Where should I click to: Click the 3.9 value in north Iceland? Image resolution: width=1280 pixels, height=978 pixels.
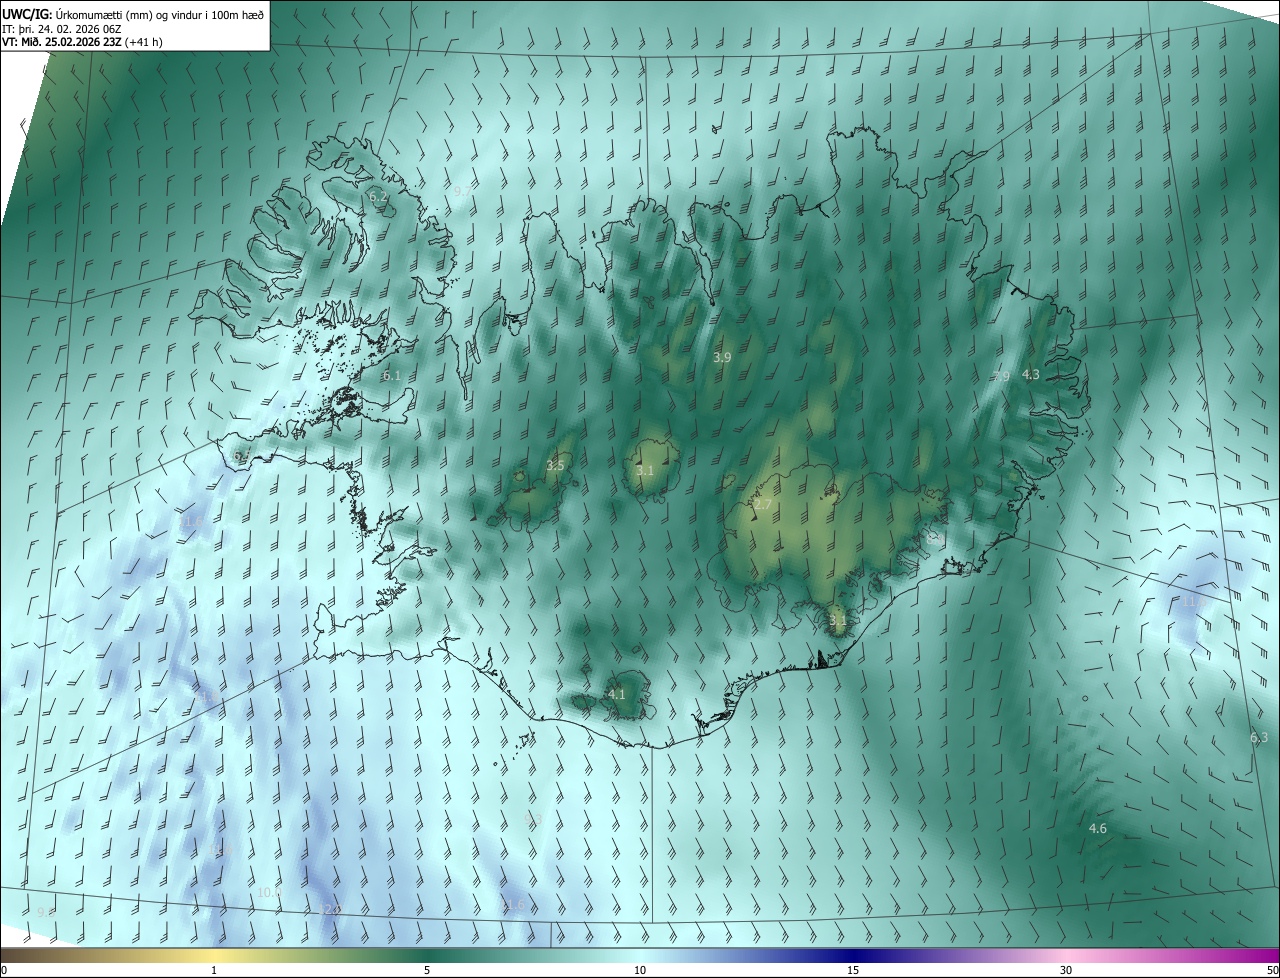pyautogui.click(x=721, y=357)
